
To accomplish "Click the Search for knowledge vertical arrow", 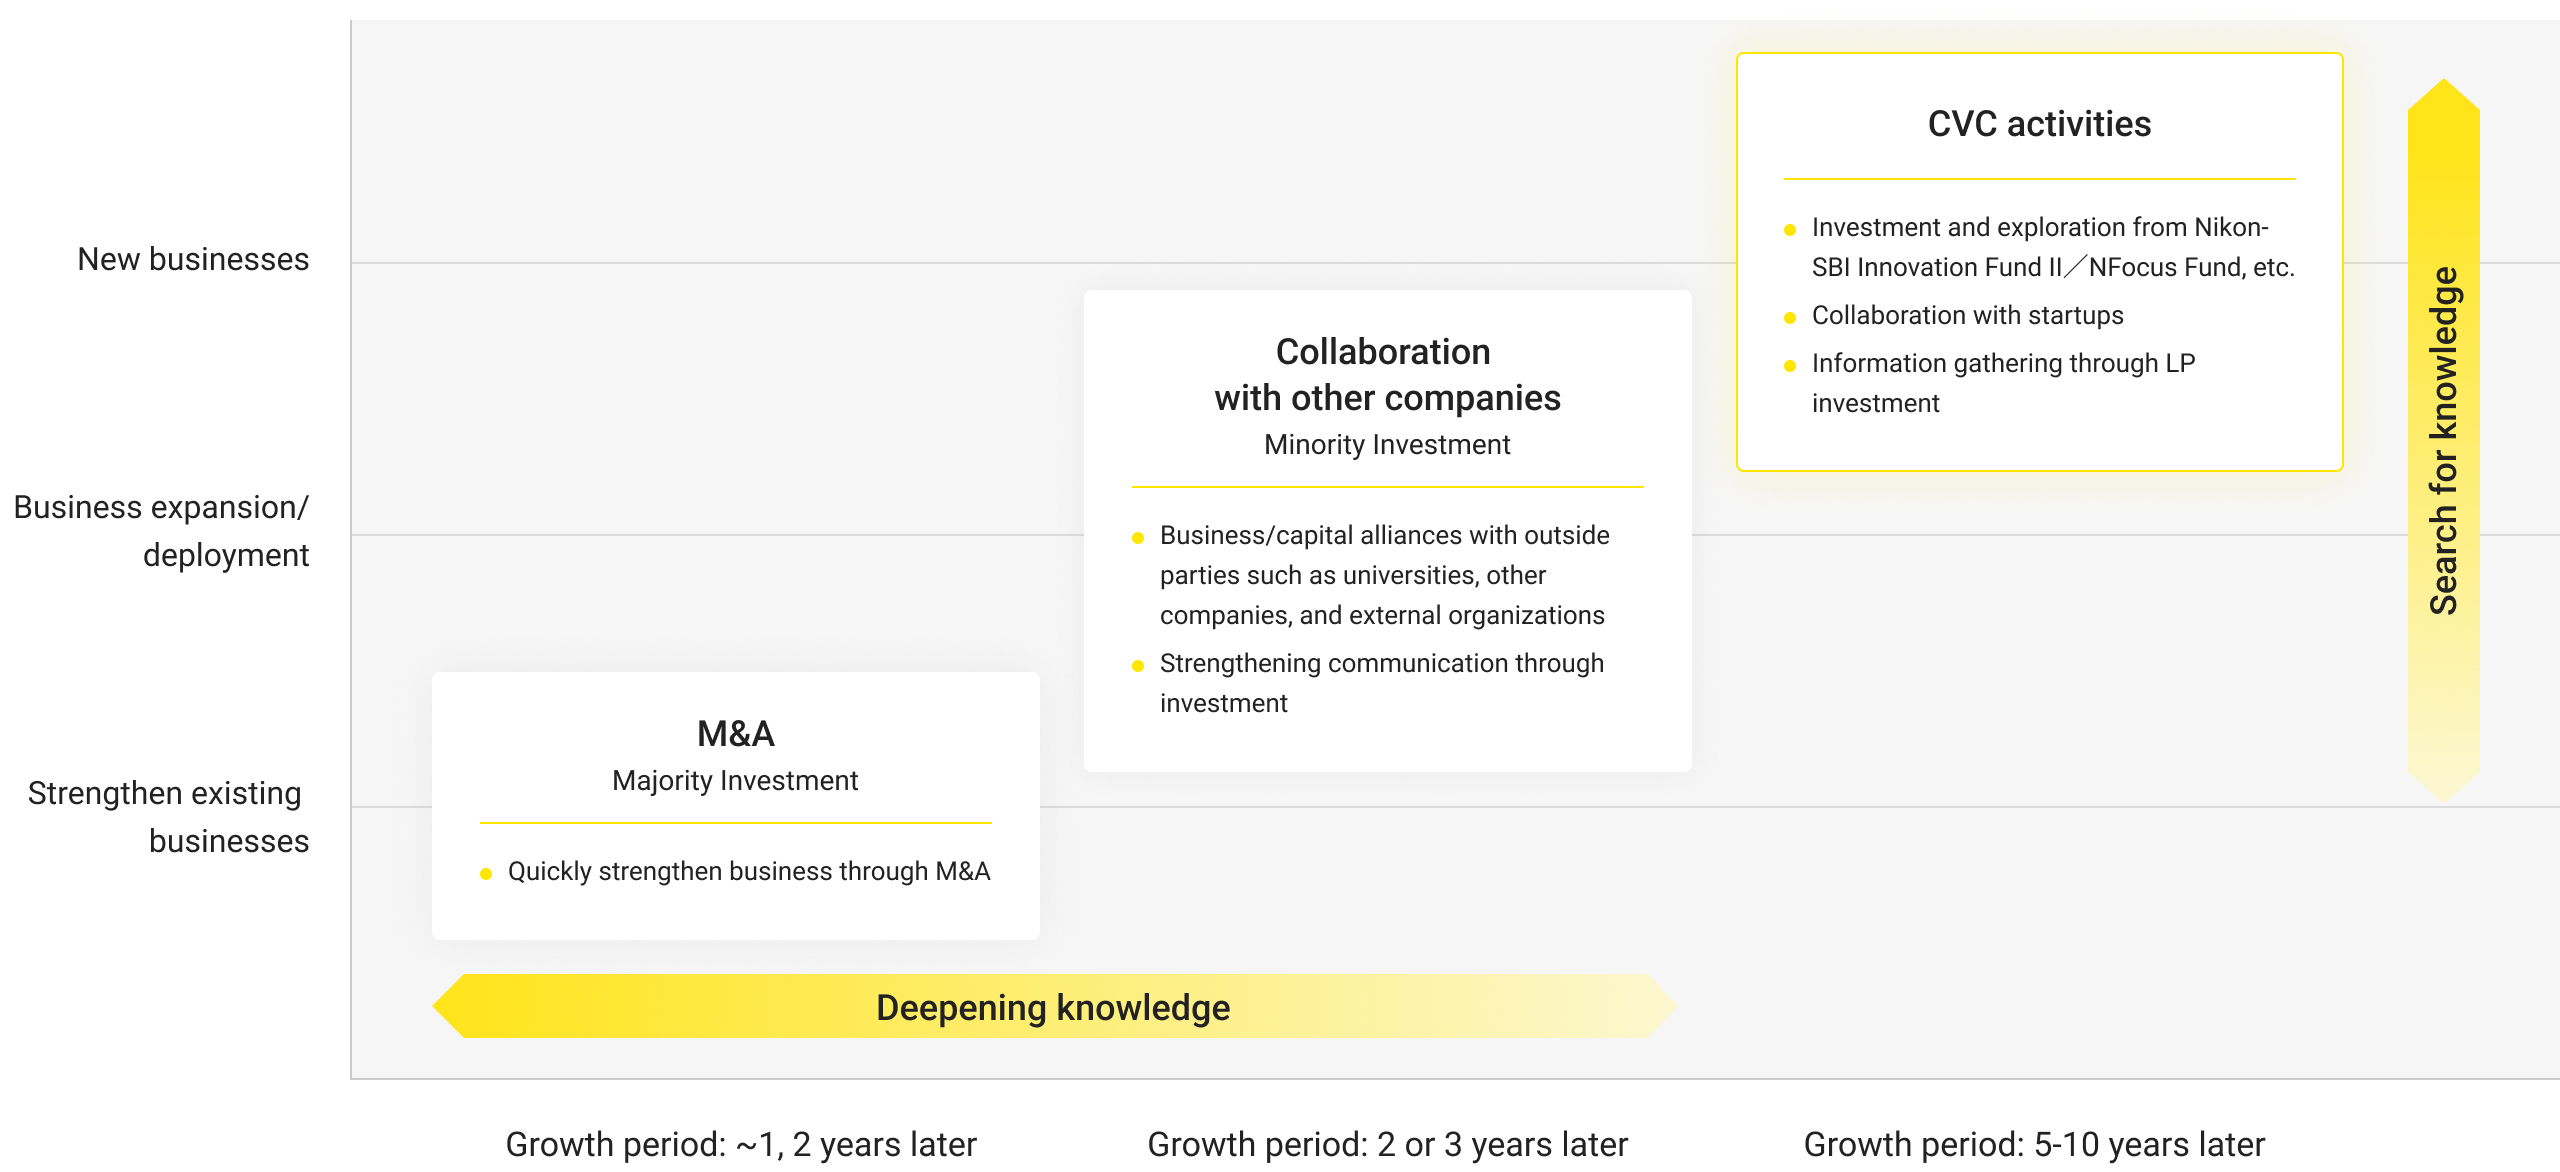I will point(2443,440).
